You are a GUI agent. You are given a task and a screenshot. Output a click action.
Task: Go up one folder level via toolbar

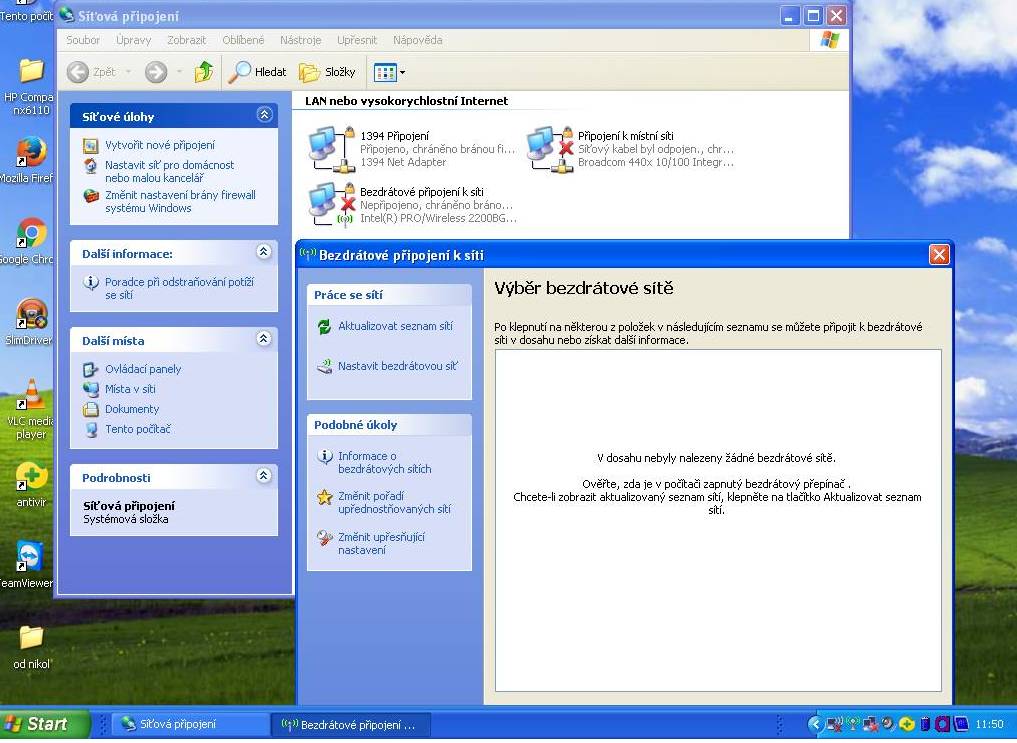tap(204, 72)
